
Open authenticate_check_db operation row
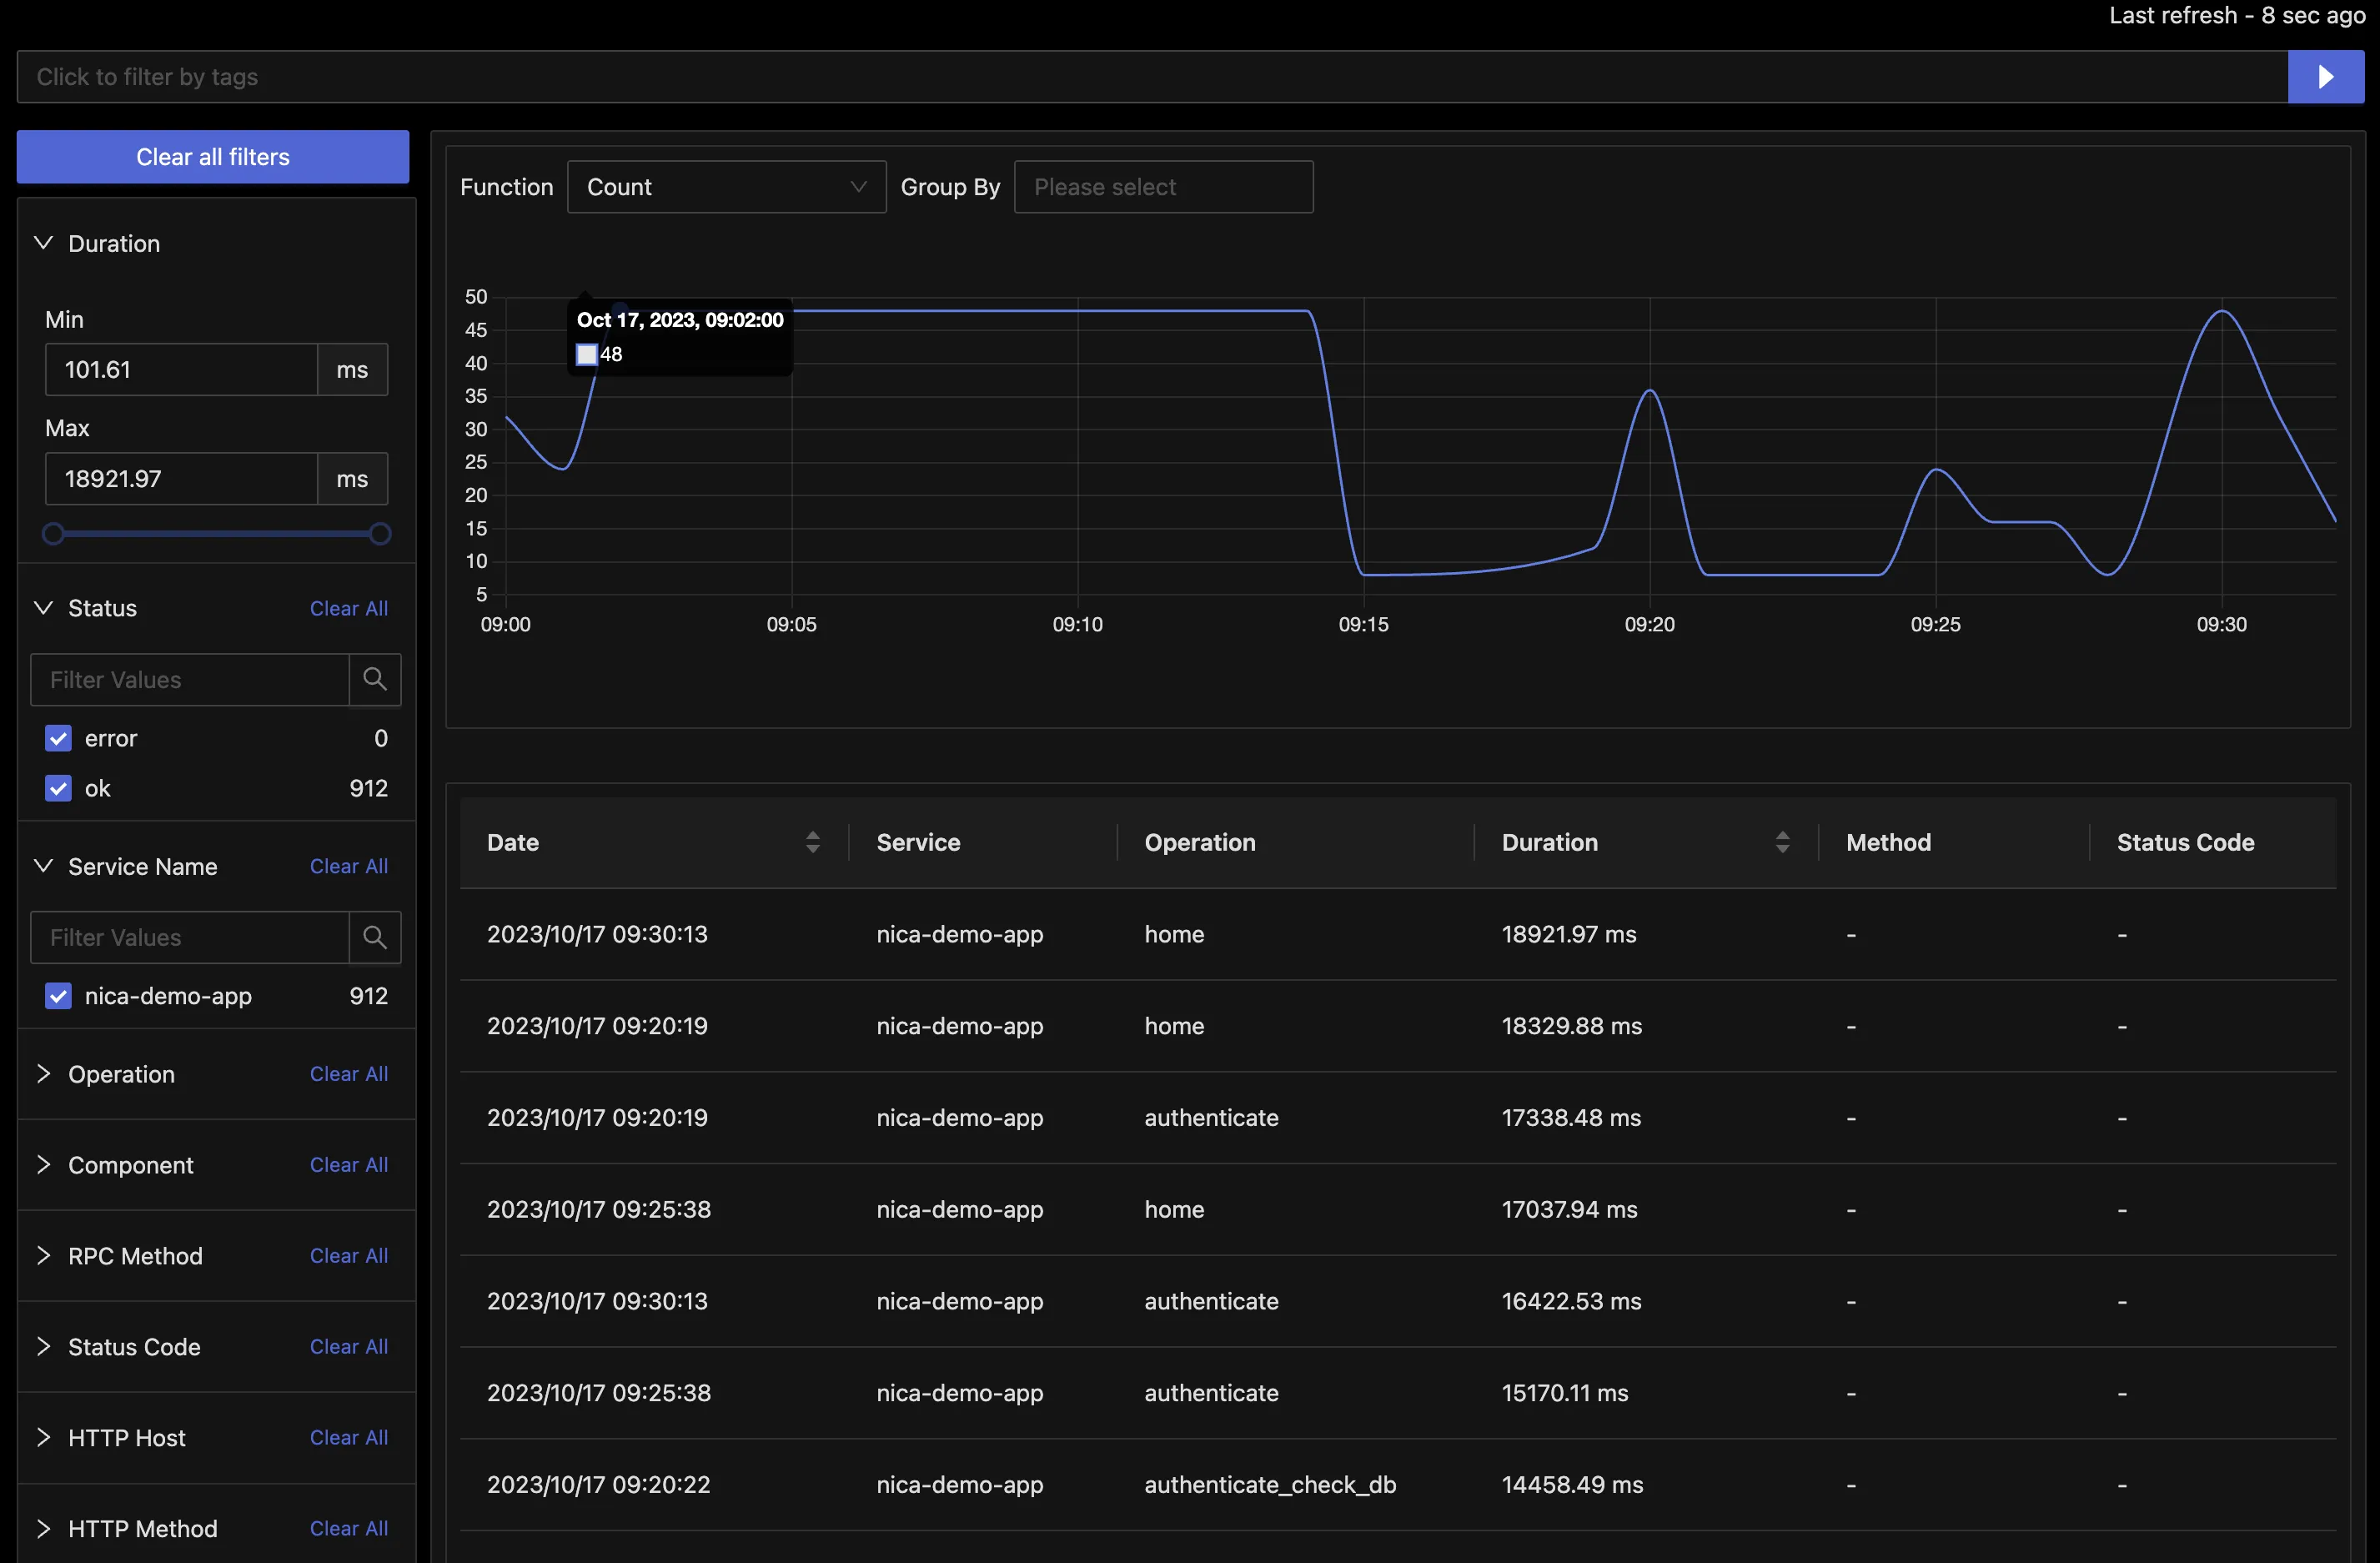[1397, 1485]
